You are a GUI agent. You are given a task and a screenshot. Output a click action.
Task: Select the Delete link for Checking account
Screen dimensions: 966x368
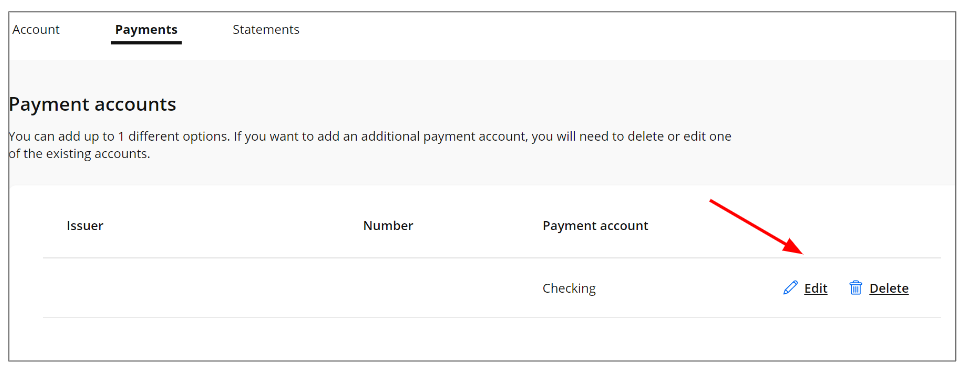click(x=889, y=288)
